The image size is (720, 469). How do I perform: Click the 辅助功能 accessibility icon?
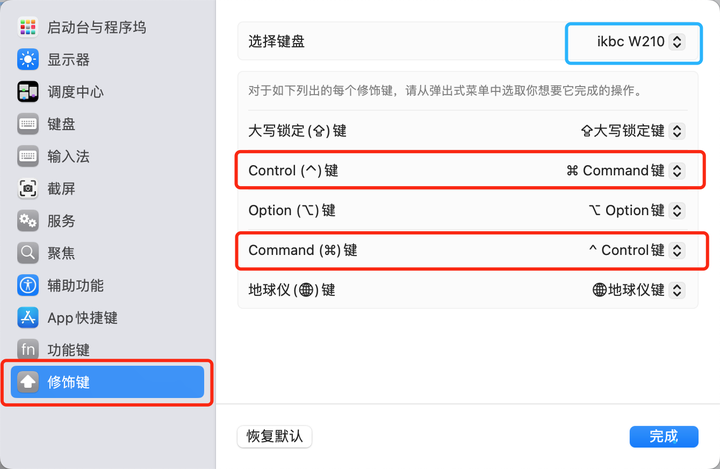28,285
